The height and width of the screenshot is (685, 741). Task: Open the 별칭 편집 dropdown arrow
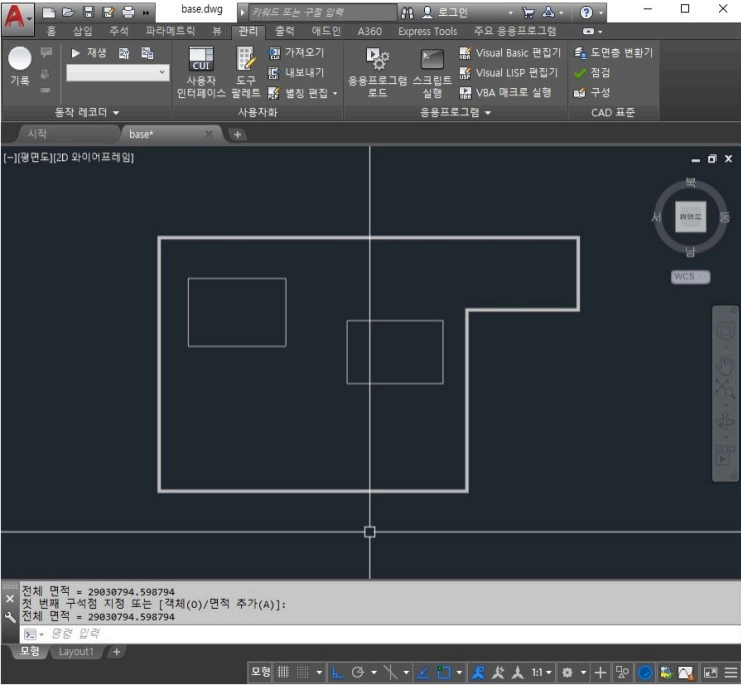(335, 93)
